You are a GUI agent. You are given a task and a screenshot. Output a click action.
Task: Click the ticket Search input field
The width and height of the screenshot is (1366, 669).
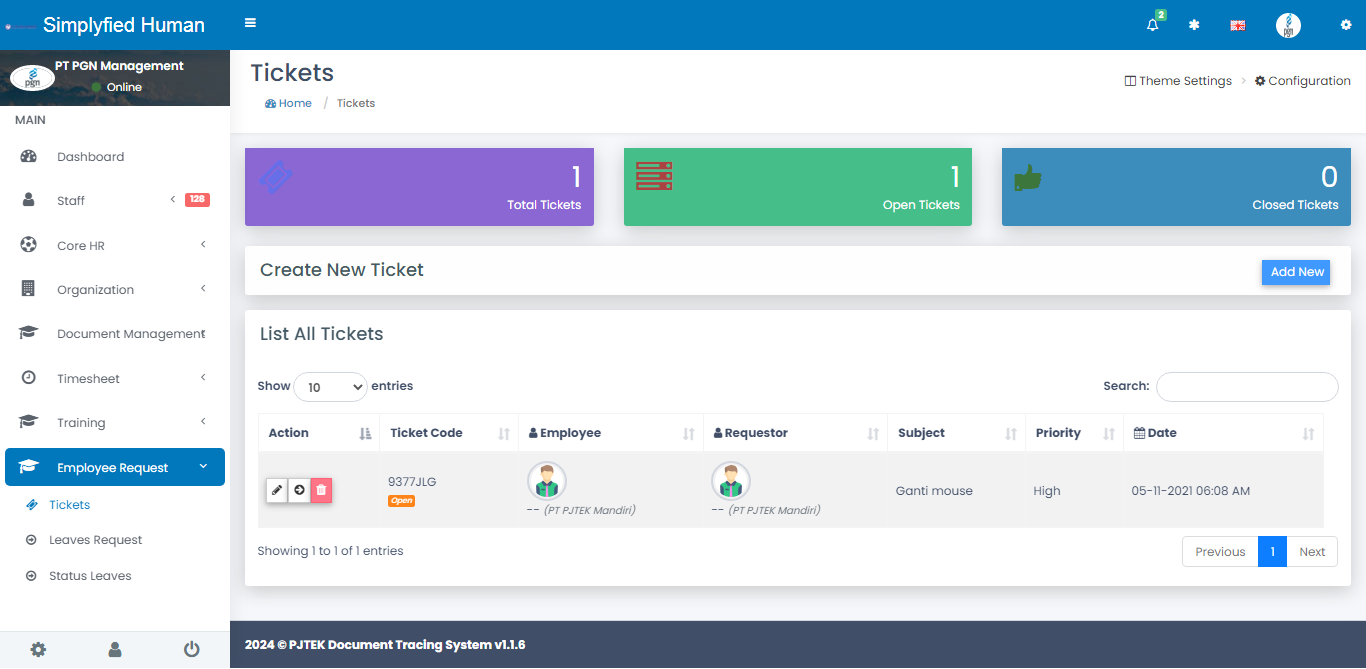click(1246, 387)
